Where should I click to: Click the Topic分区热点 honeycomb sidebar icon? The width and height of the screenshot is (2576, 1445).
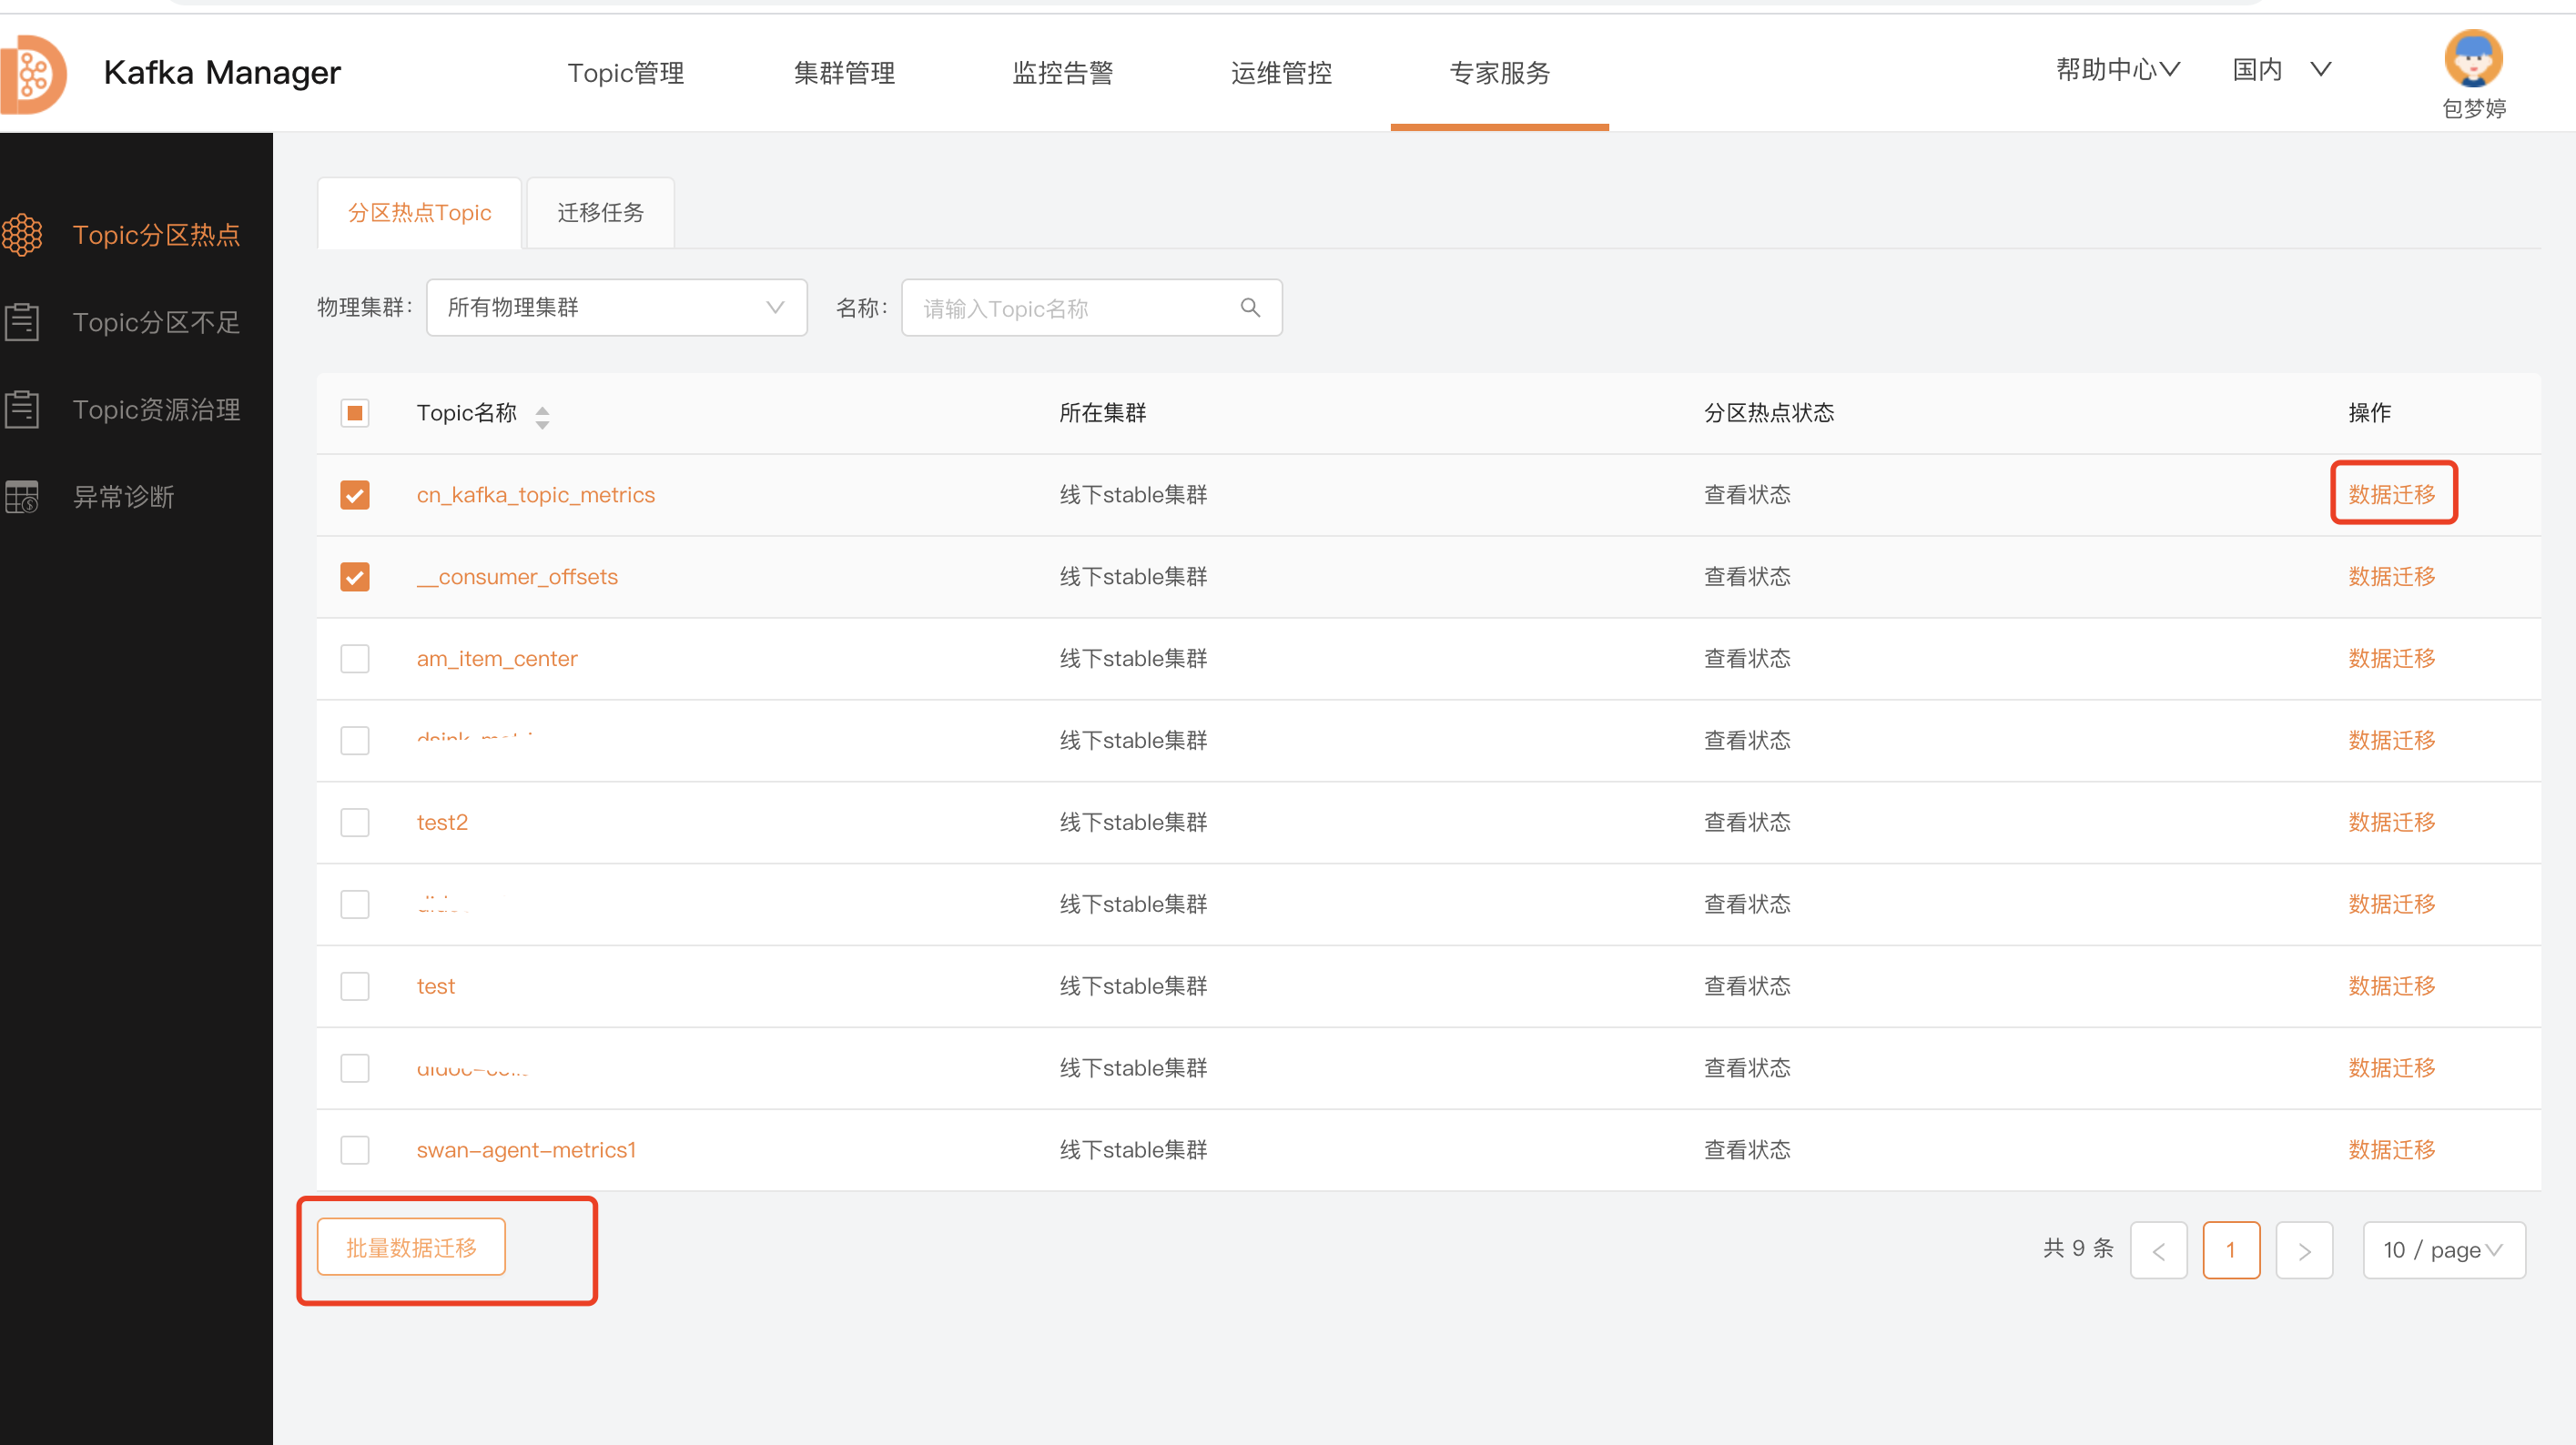[22, 235]
